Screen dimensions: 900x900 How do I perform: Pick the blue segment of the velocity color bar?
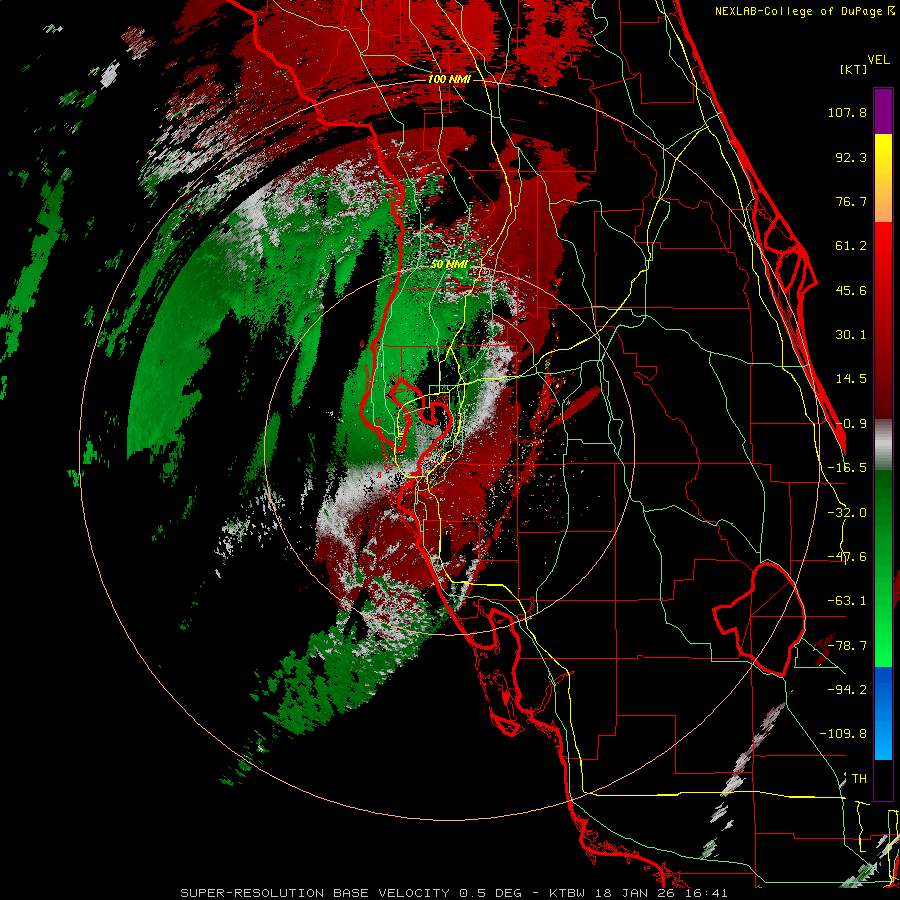click(883, 713)
